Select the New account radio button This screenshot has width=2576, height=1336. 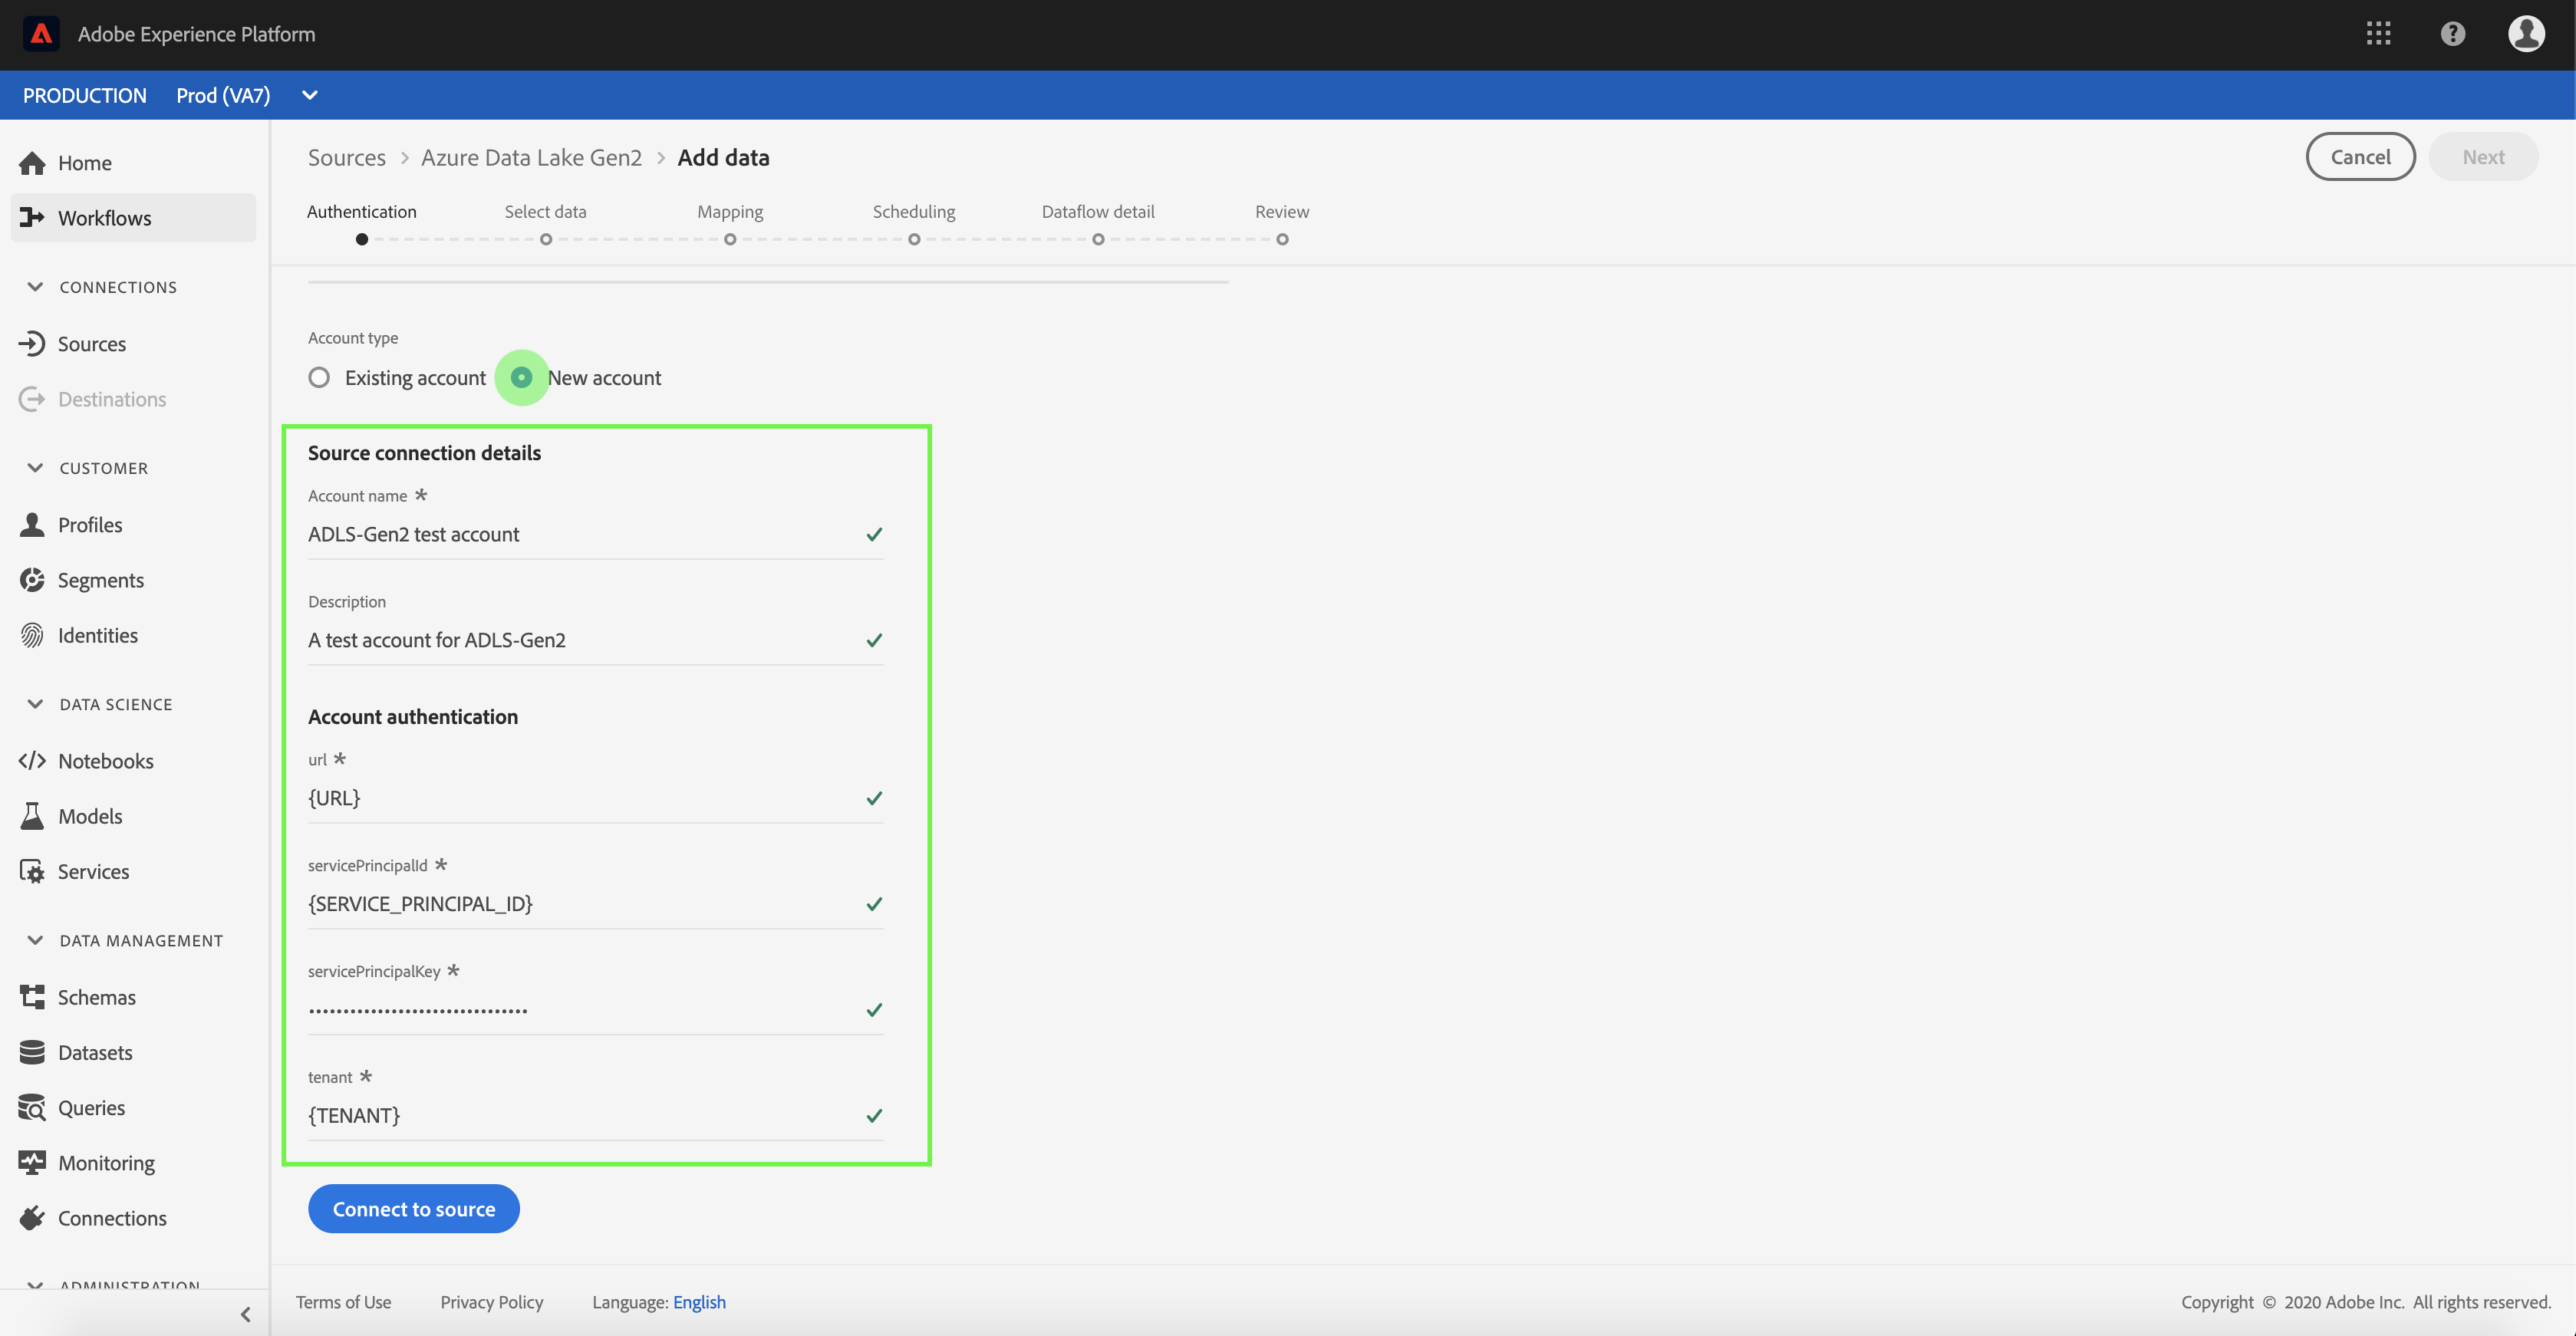[521, 378]
